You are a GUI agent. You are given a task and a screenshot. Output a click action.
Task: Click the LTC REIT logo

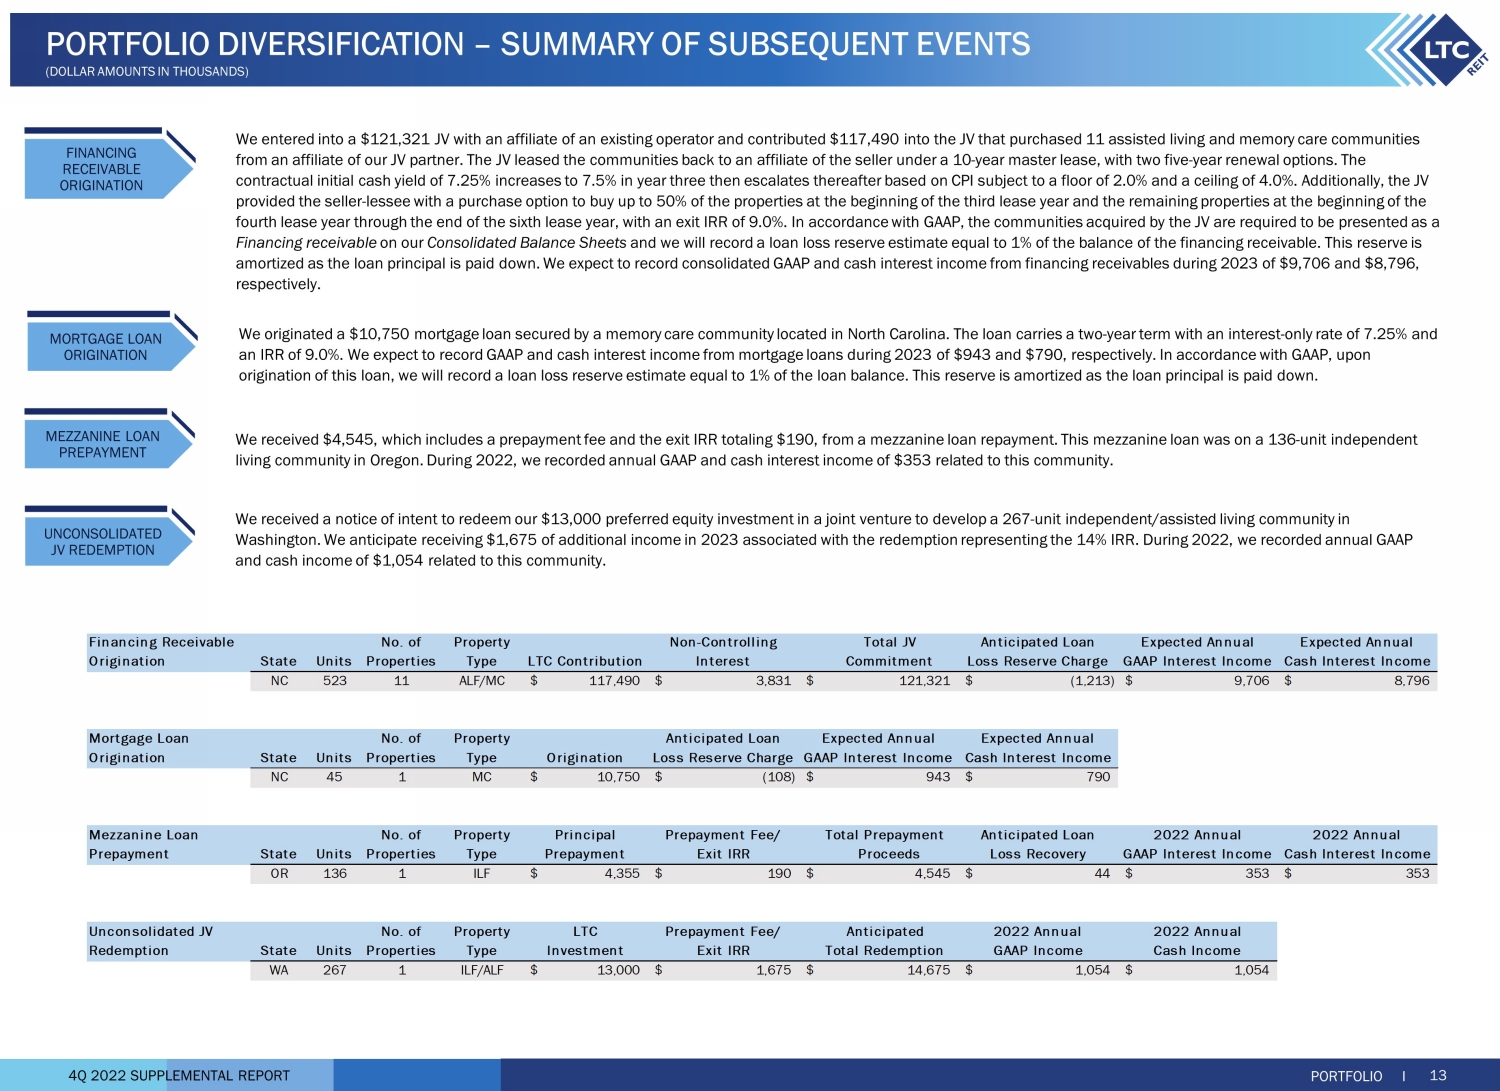point(1433,50)
